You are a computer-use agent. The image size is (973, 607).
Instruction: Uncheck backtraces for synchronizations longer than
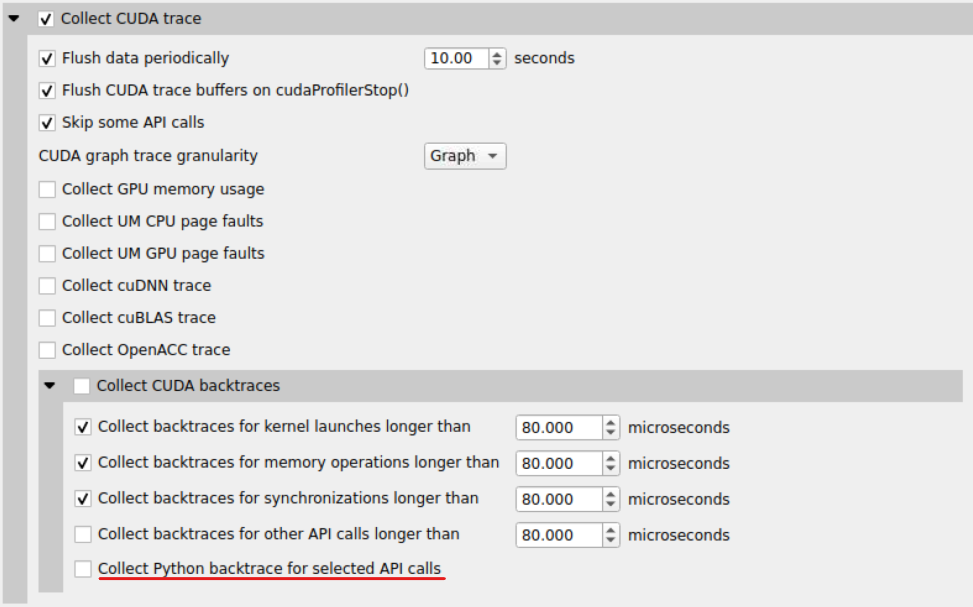(83, 499)
